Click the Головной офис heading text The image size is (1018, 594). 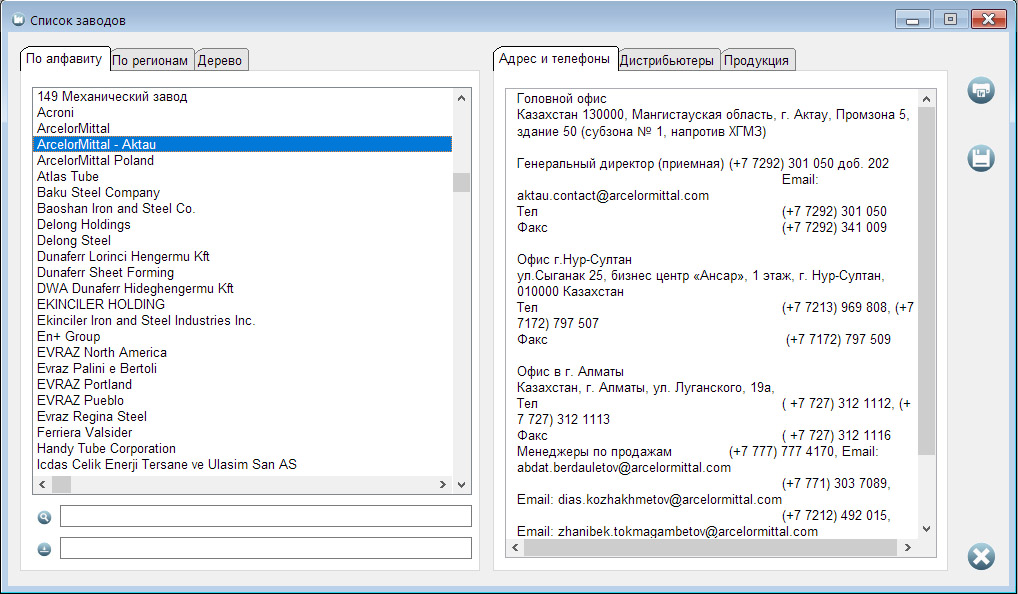(x=562, y=99)
